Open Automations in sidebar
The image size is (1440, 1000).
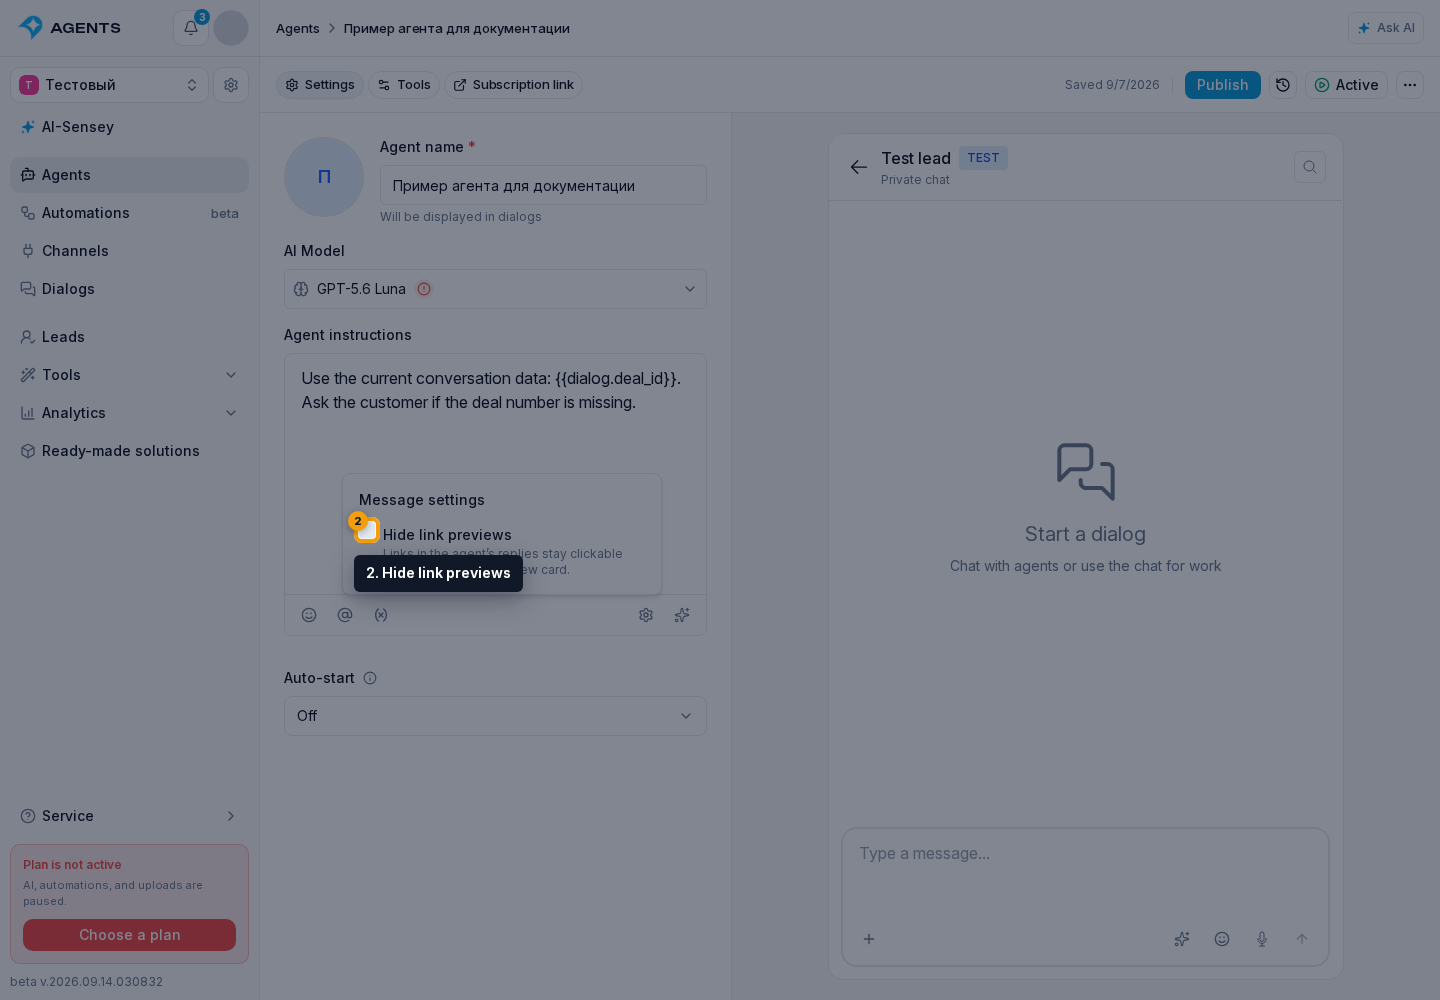point(129,213)
